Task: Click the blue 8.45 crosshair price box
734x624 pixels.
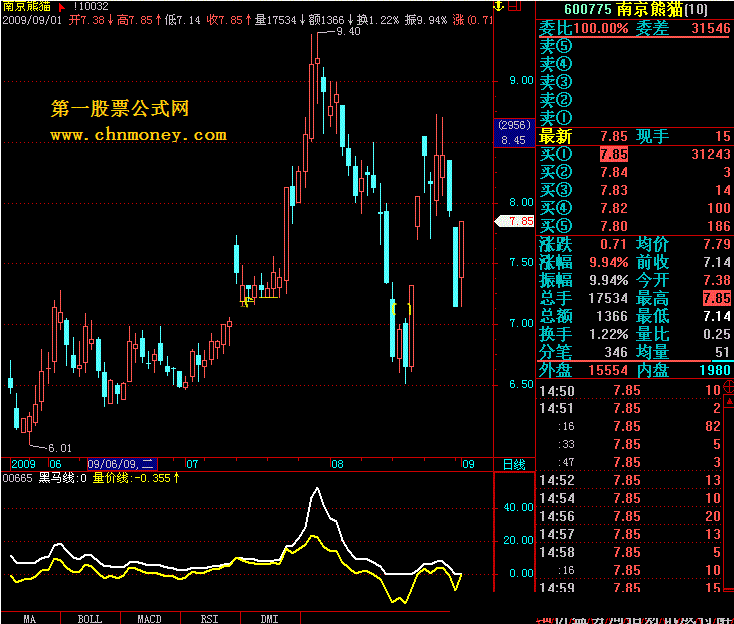Action: (x=514, y=133)
